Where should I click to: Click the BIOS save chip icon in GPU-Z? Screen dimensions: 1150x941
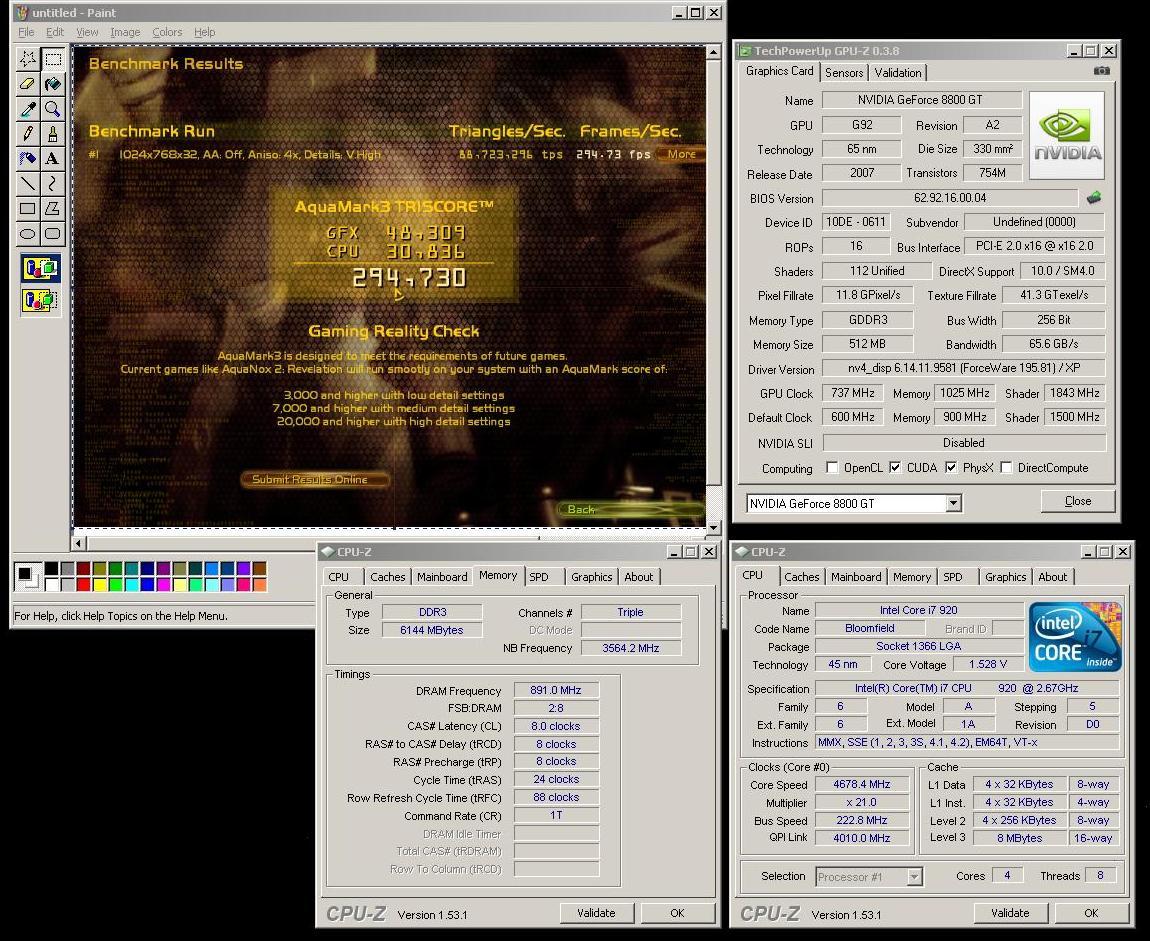click(x=1094, y=197)
